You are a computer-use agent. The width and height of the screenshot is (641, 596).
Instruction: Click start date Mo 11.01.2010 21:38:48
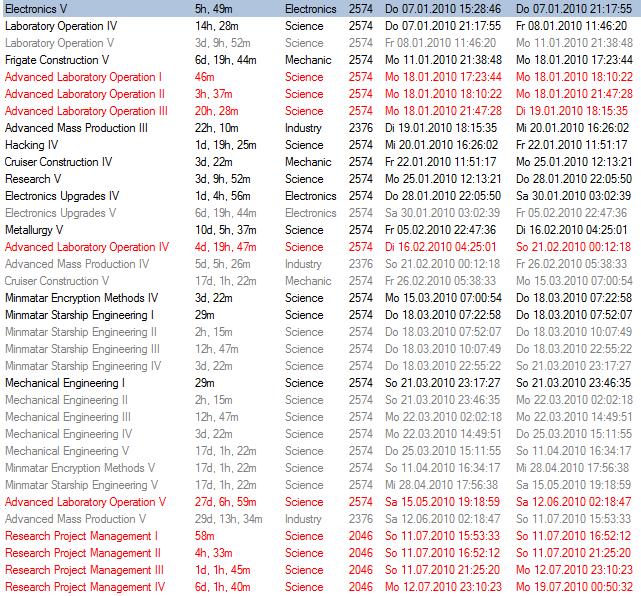443,60
